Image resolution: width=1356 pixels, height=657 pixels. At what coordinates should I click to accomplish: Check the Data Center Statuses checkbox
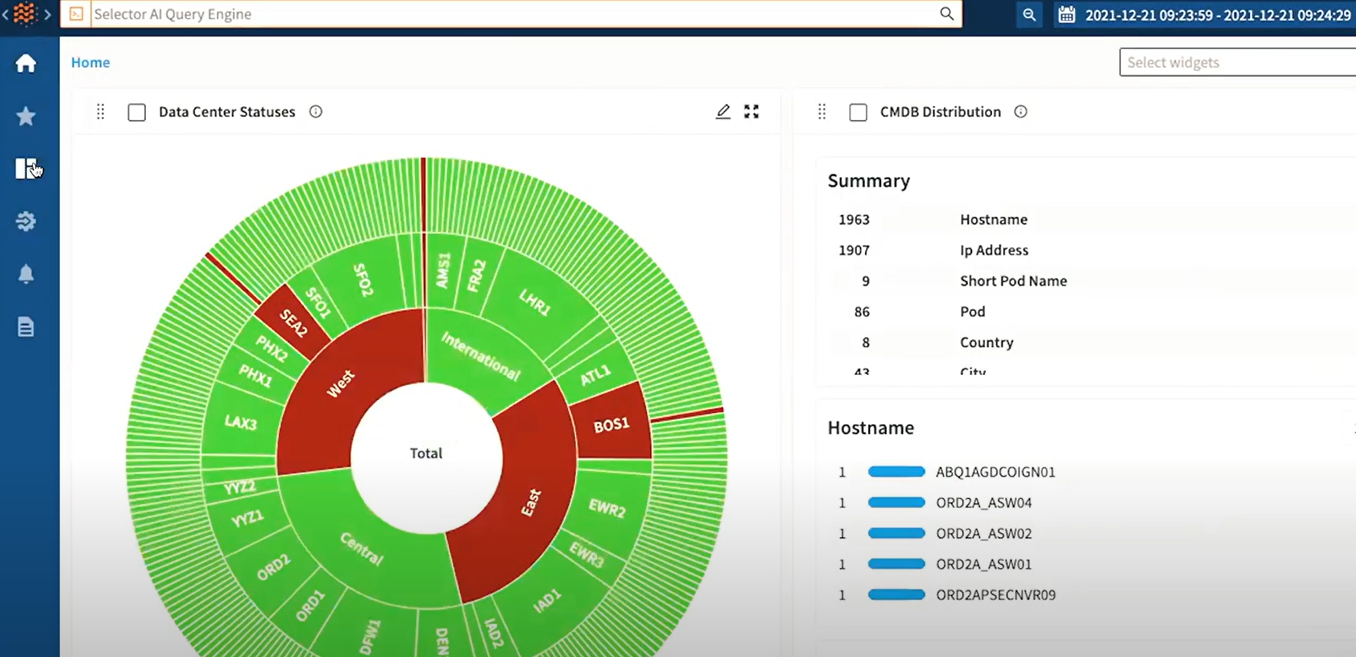(x=136, y=112)
